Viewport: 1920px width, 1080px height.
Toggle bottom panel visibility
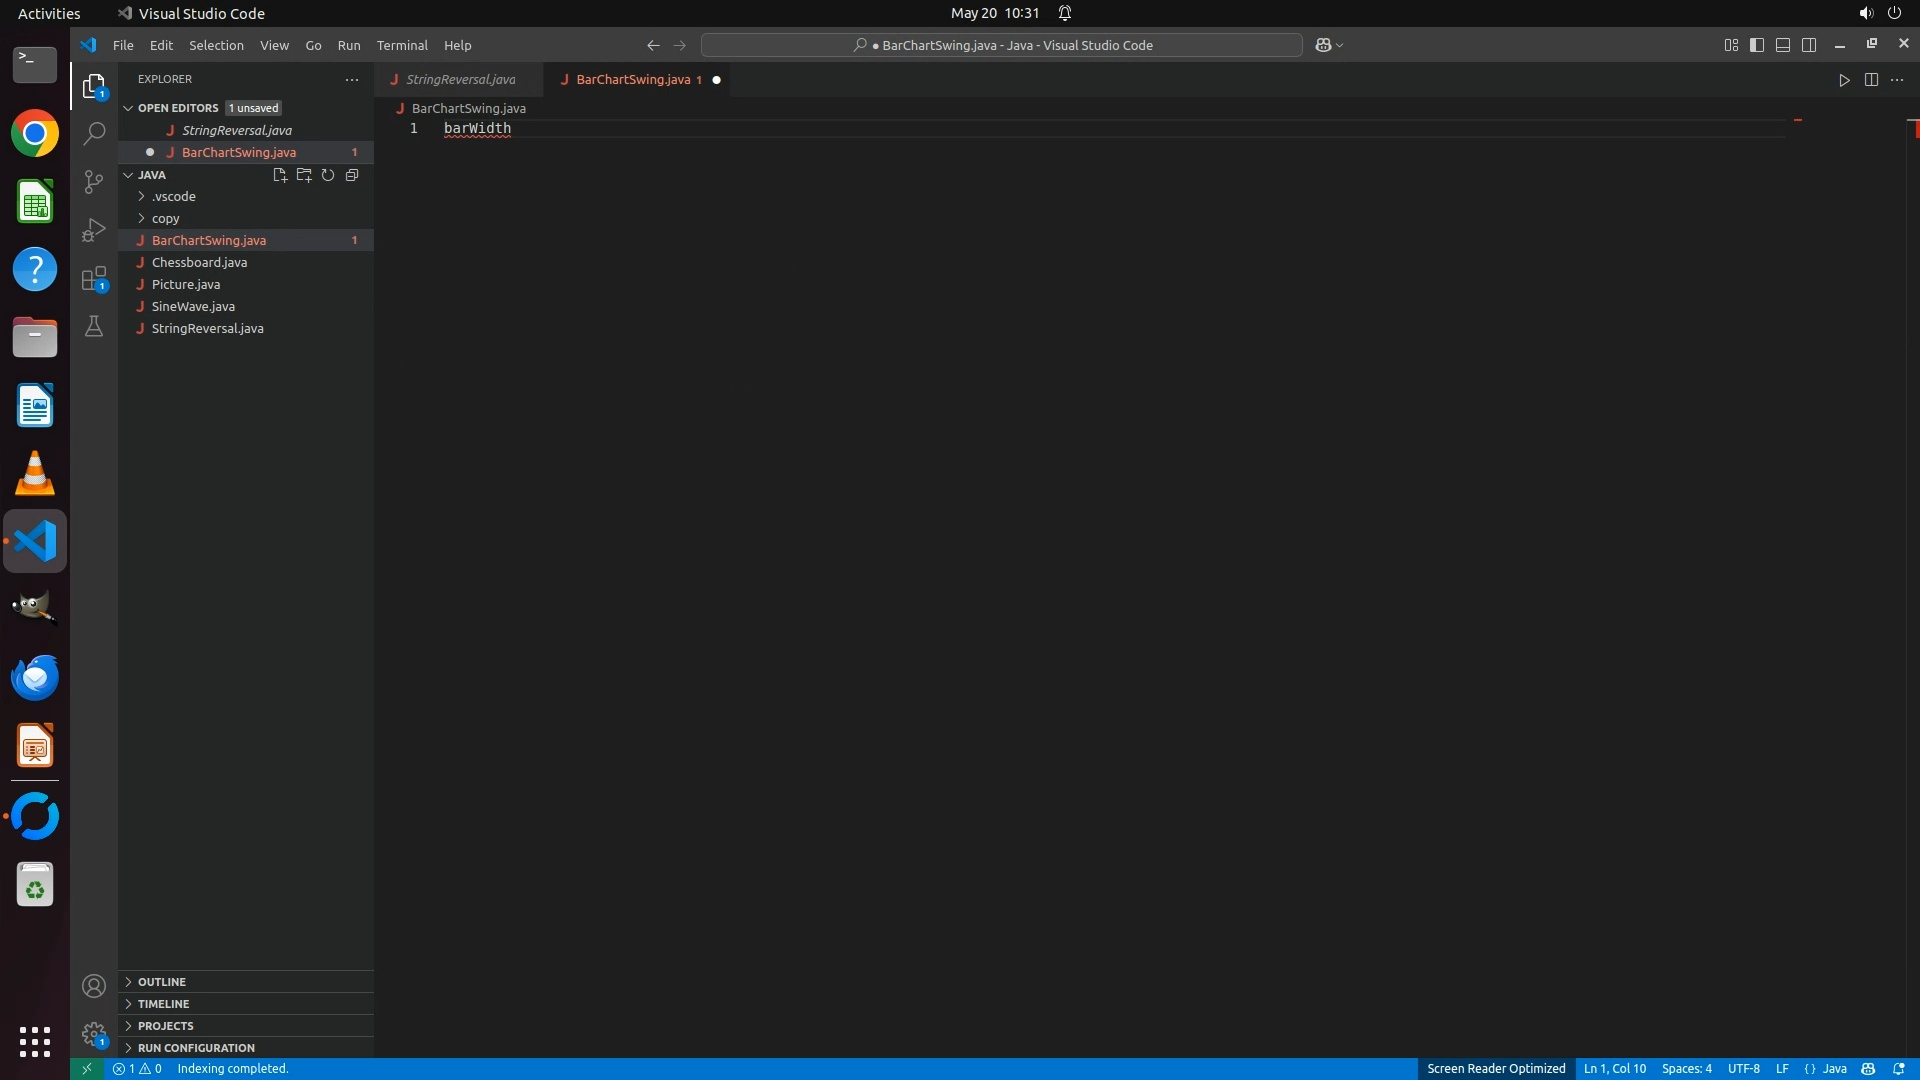pyautogui.click(x=1783, y=45)
